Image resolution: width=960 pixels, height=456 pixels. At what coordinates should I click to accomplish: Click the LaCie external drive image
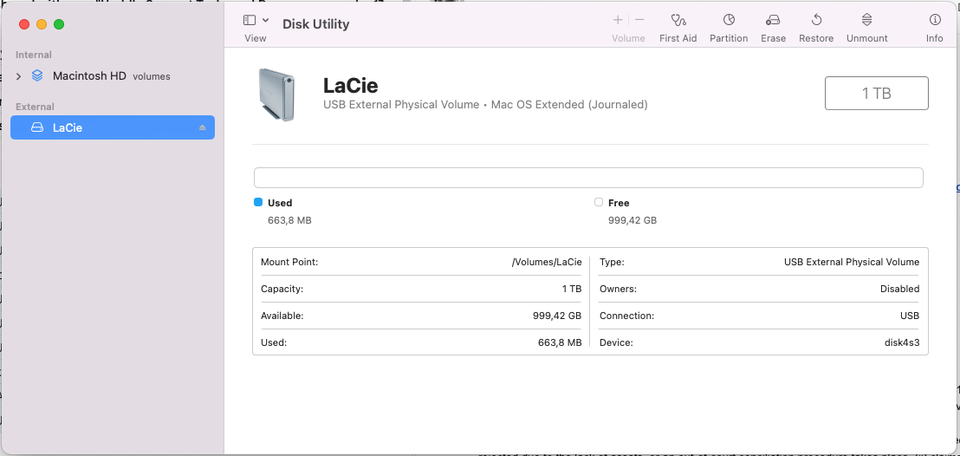tap(277, 95)
